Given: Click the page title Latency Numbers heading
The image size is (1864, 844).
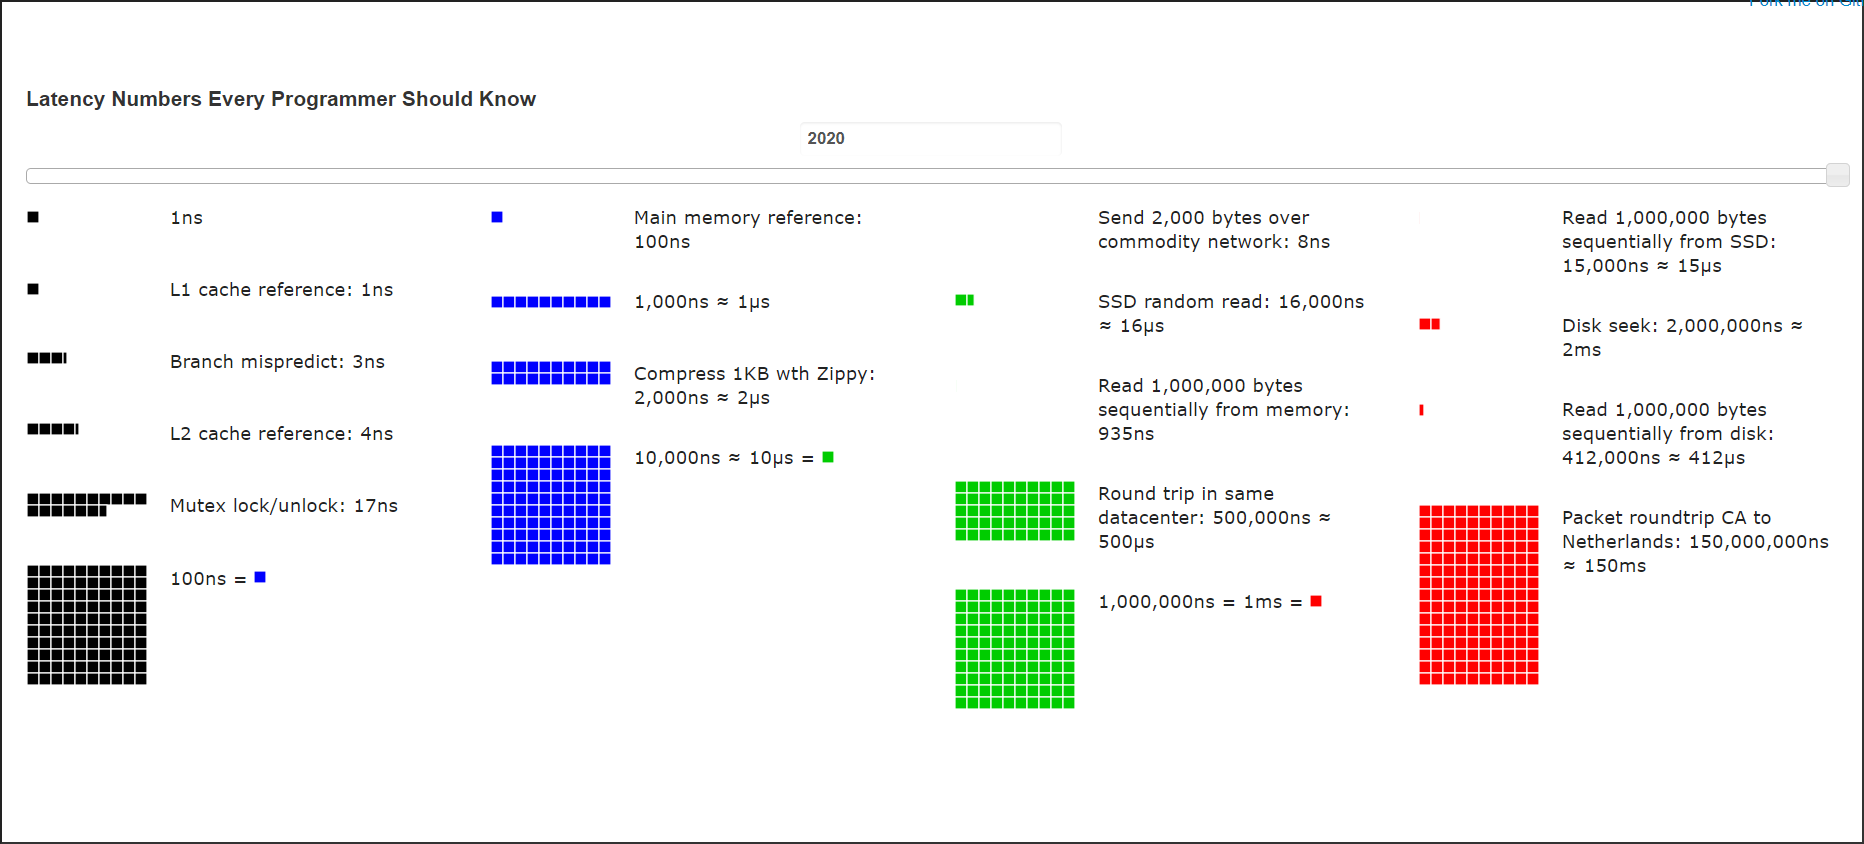Looking at the screenshot, I should (281, 99).
